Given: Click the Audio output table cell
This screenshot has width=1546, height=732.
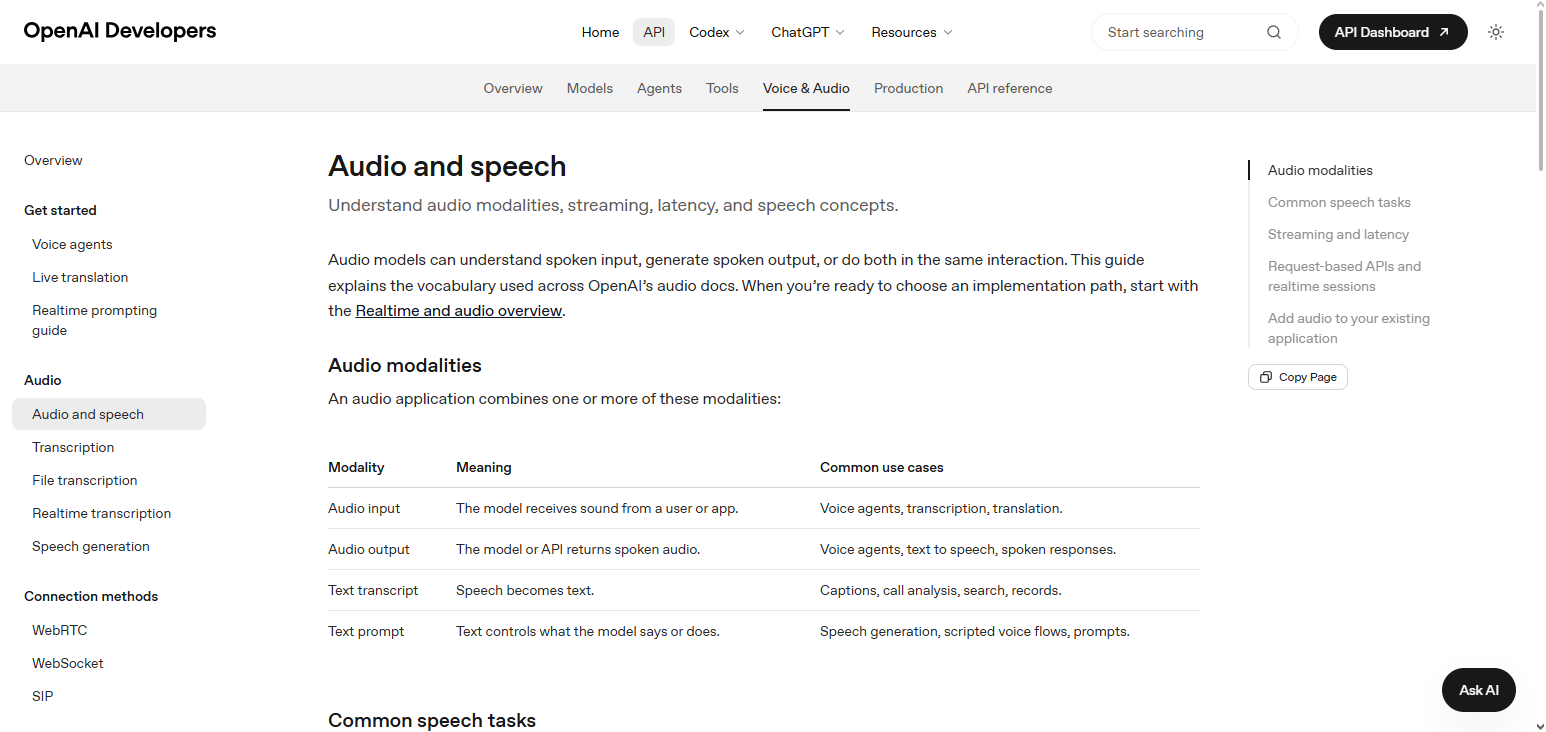Looking at the screenshot, I should click(369, 549).
